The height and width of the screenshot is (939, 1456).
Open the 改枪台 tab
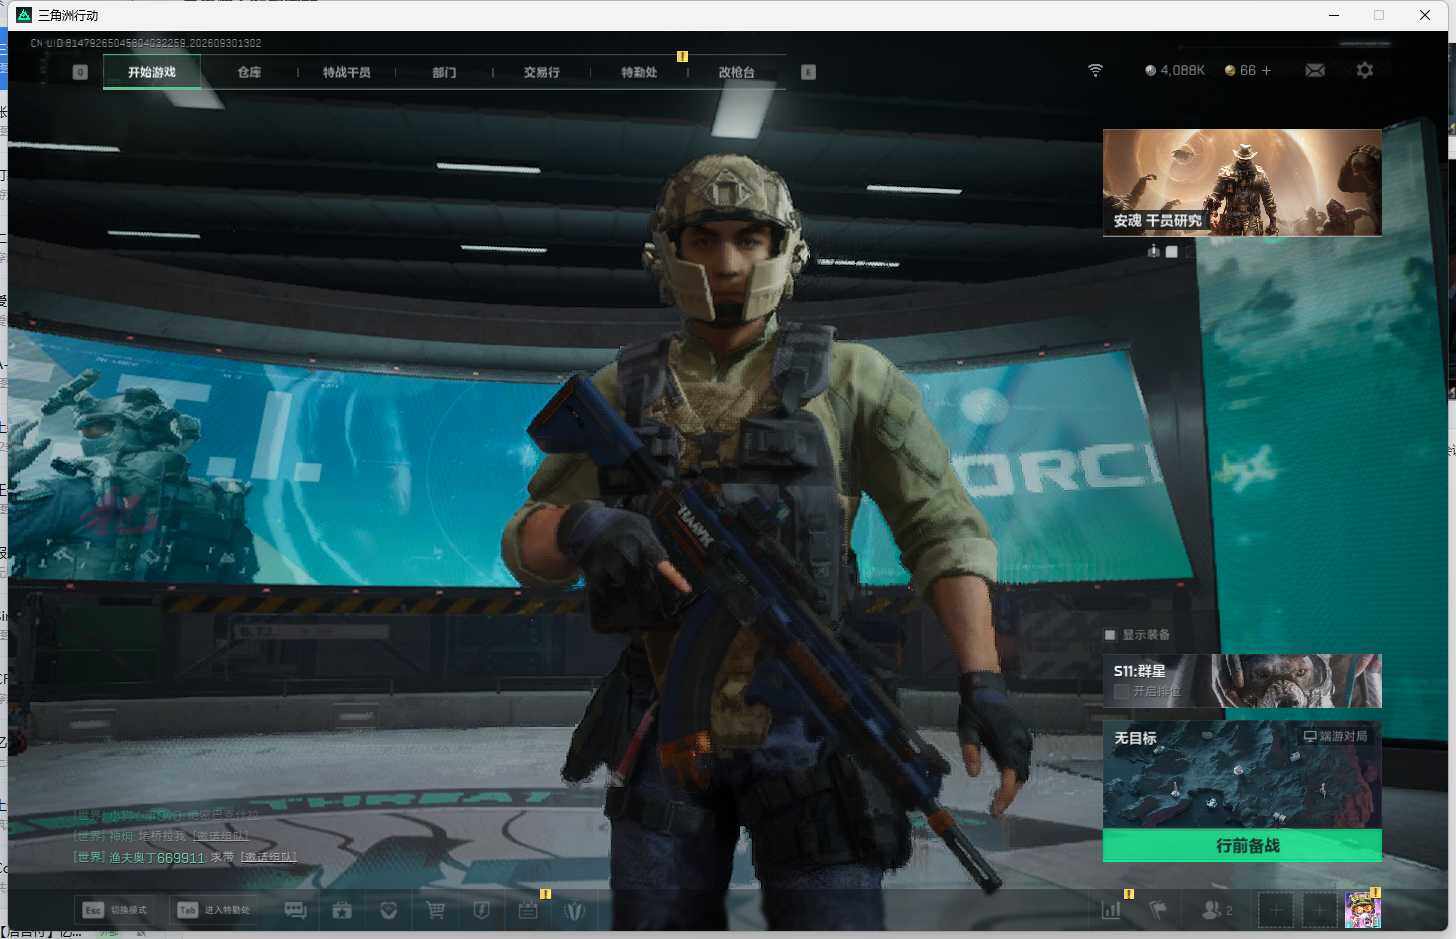[x=736, y=72]
